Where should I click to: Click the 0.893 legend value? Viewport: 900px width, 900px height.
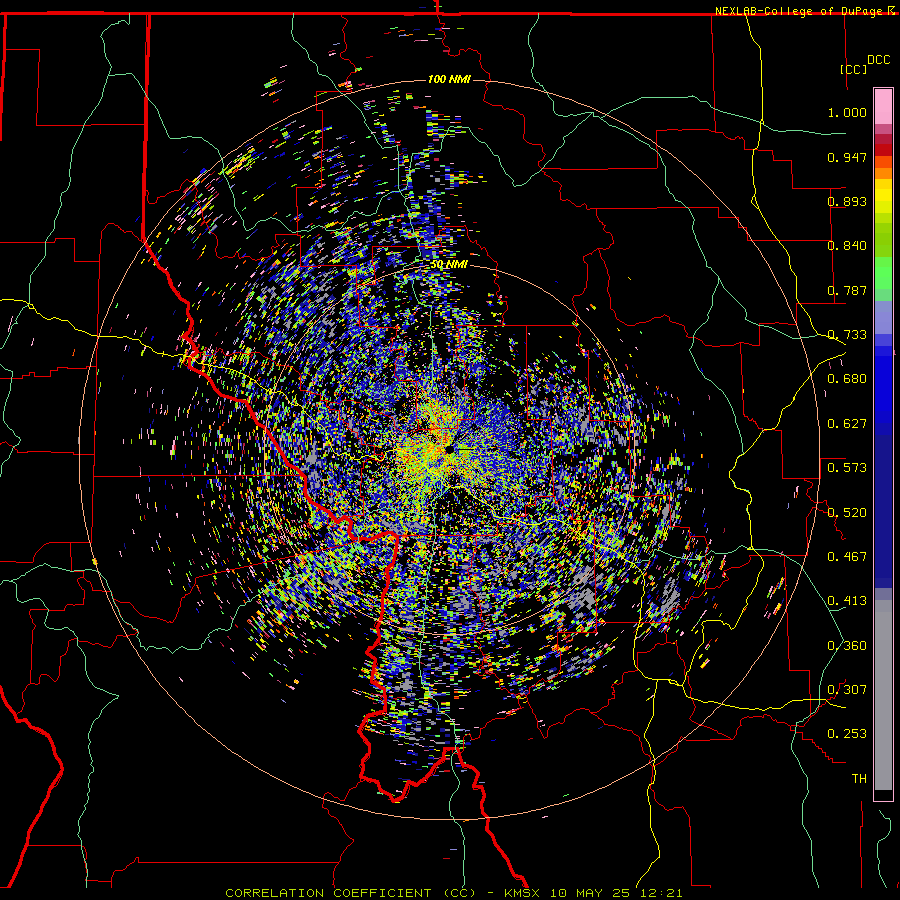click(x=847, y=201)
